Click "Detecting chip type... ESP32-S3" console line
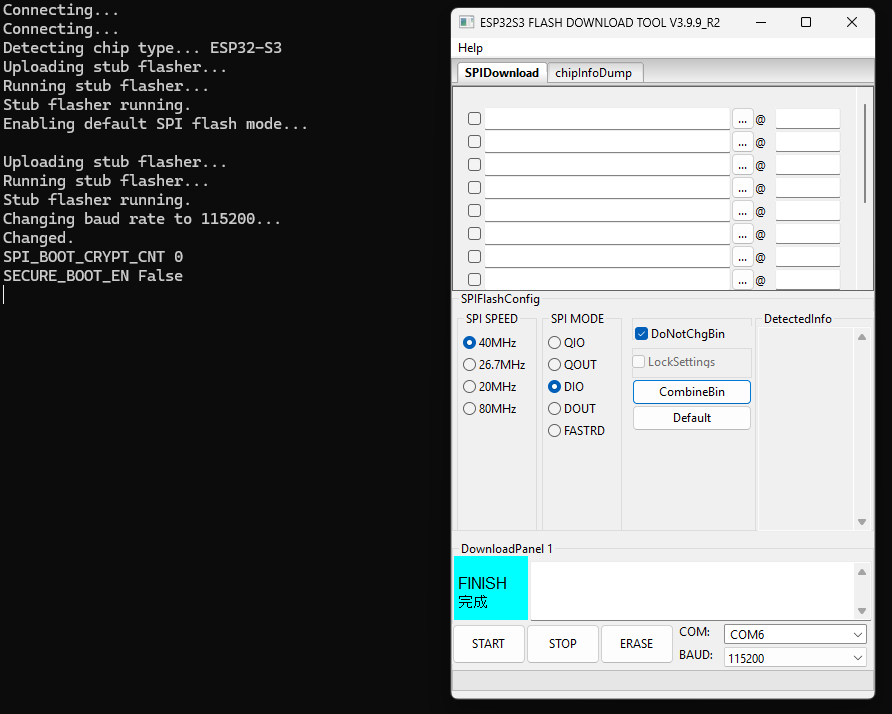Image resolution: width=892 pixels, height=714 pixels. click(x=142, y=48)
